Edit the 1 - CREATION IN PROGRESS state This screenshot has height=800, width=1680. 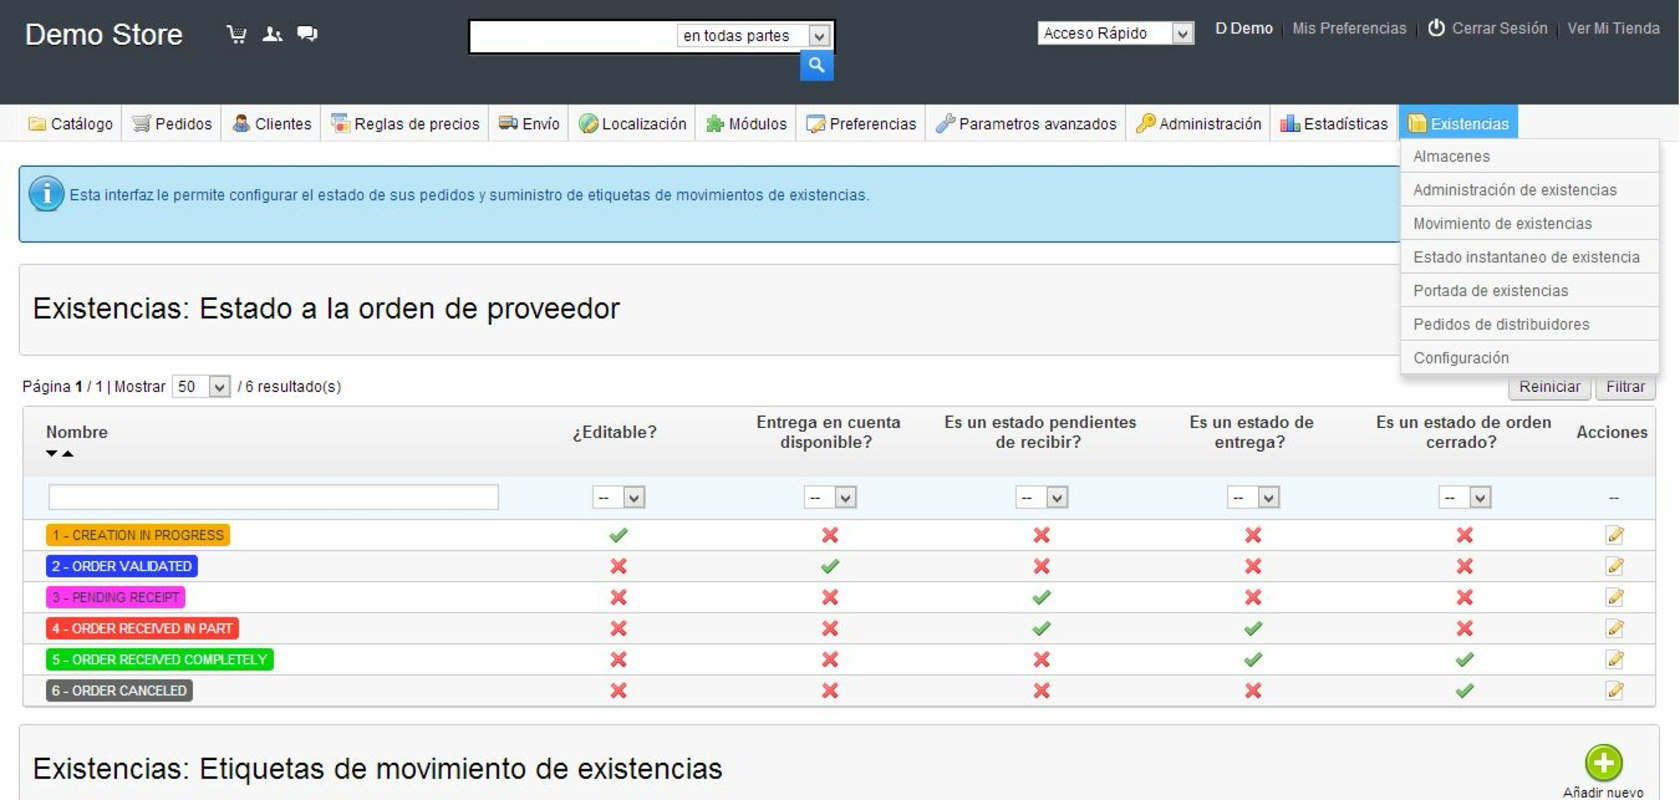point(1614,535)
